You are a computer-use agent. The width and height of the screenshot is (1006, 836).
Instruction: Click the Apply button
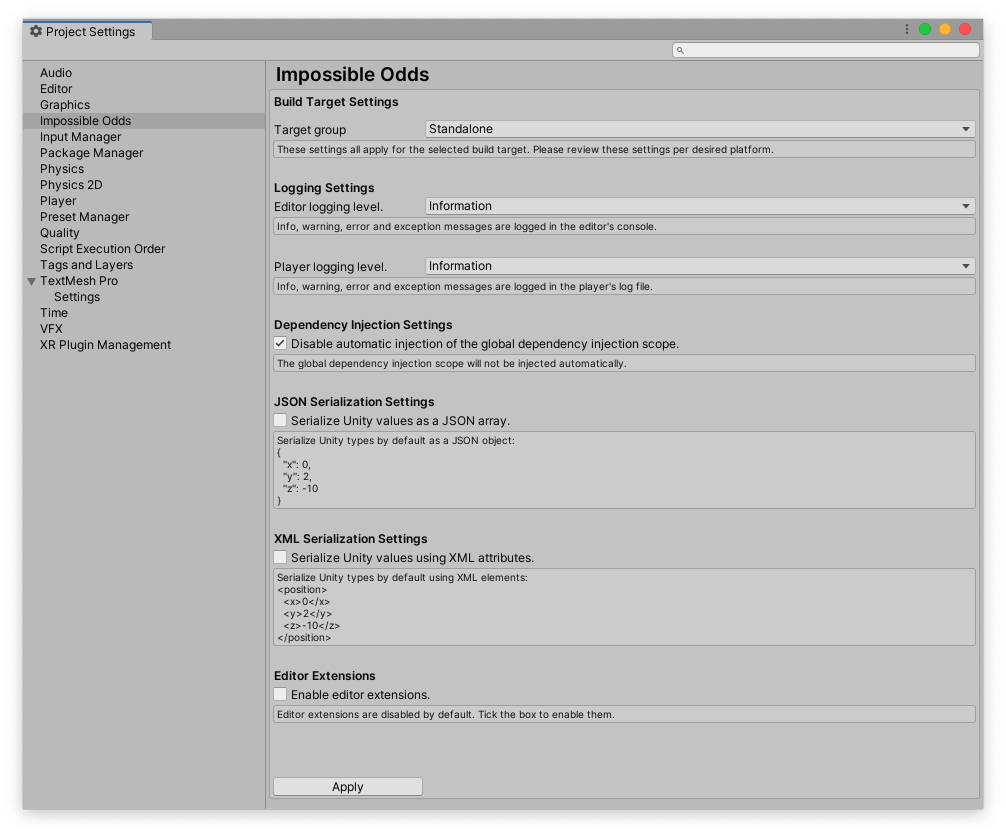(x=348, y=787)
